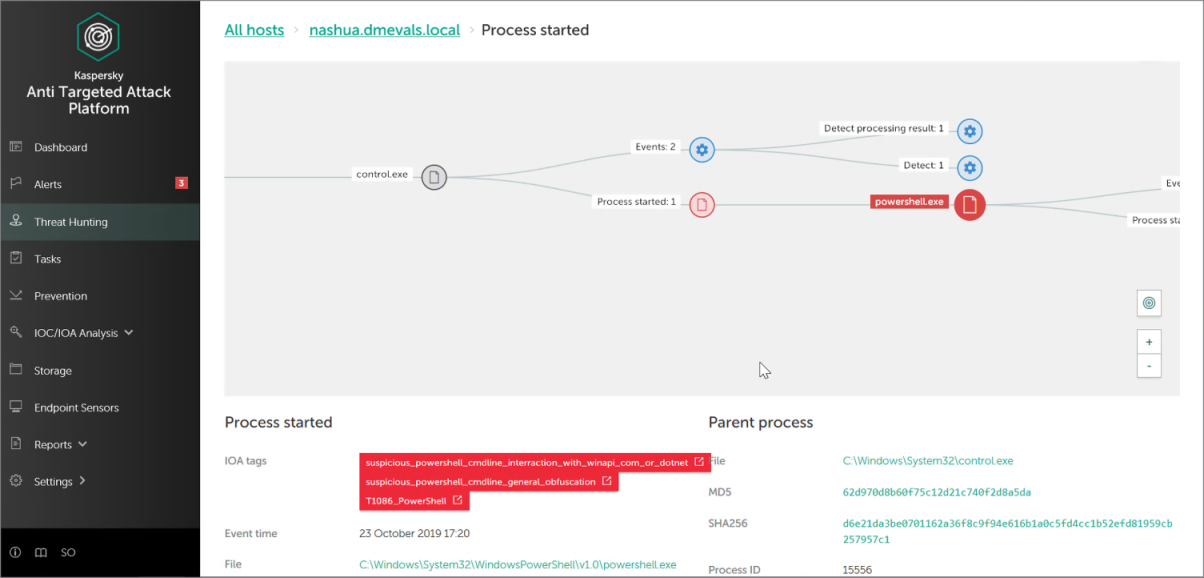Click the Endpoint Sensors monitor icon
1204x578 pixels.
[x=17, y=407]
